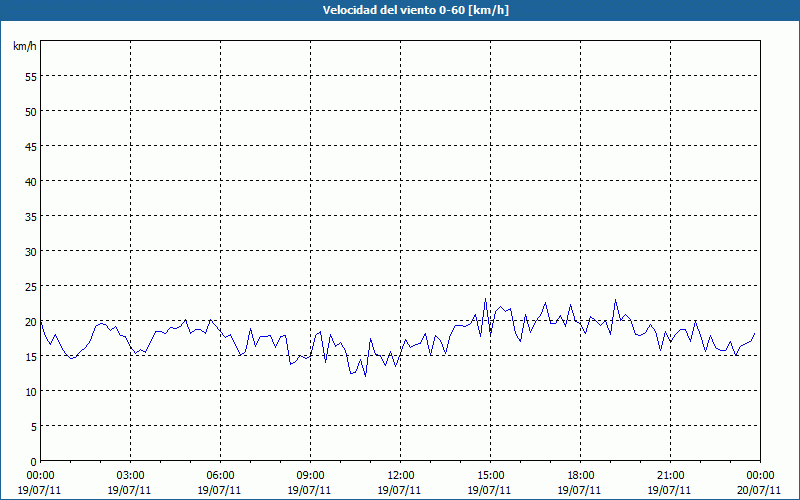
Task: Click the '15:00' time label
Action: pyautogui.click(x=490, y=476)
